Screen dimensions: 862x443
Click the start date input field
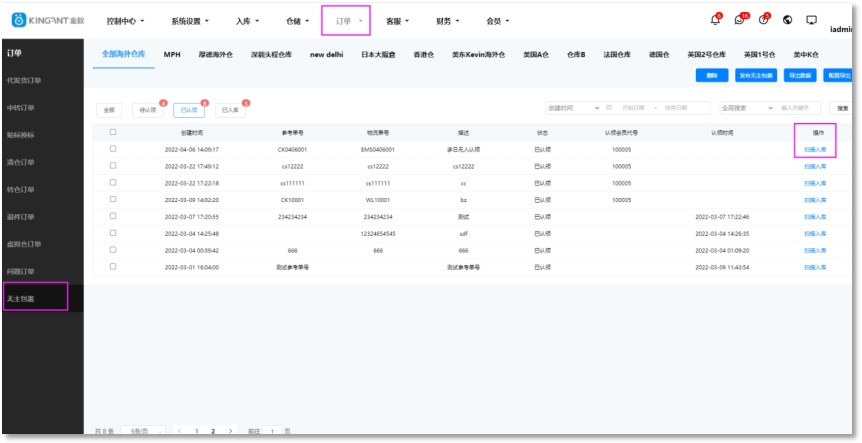click(633, 108)
